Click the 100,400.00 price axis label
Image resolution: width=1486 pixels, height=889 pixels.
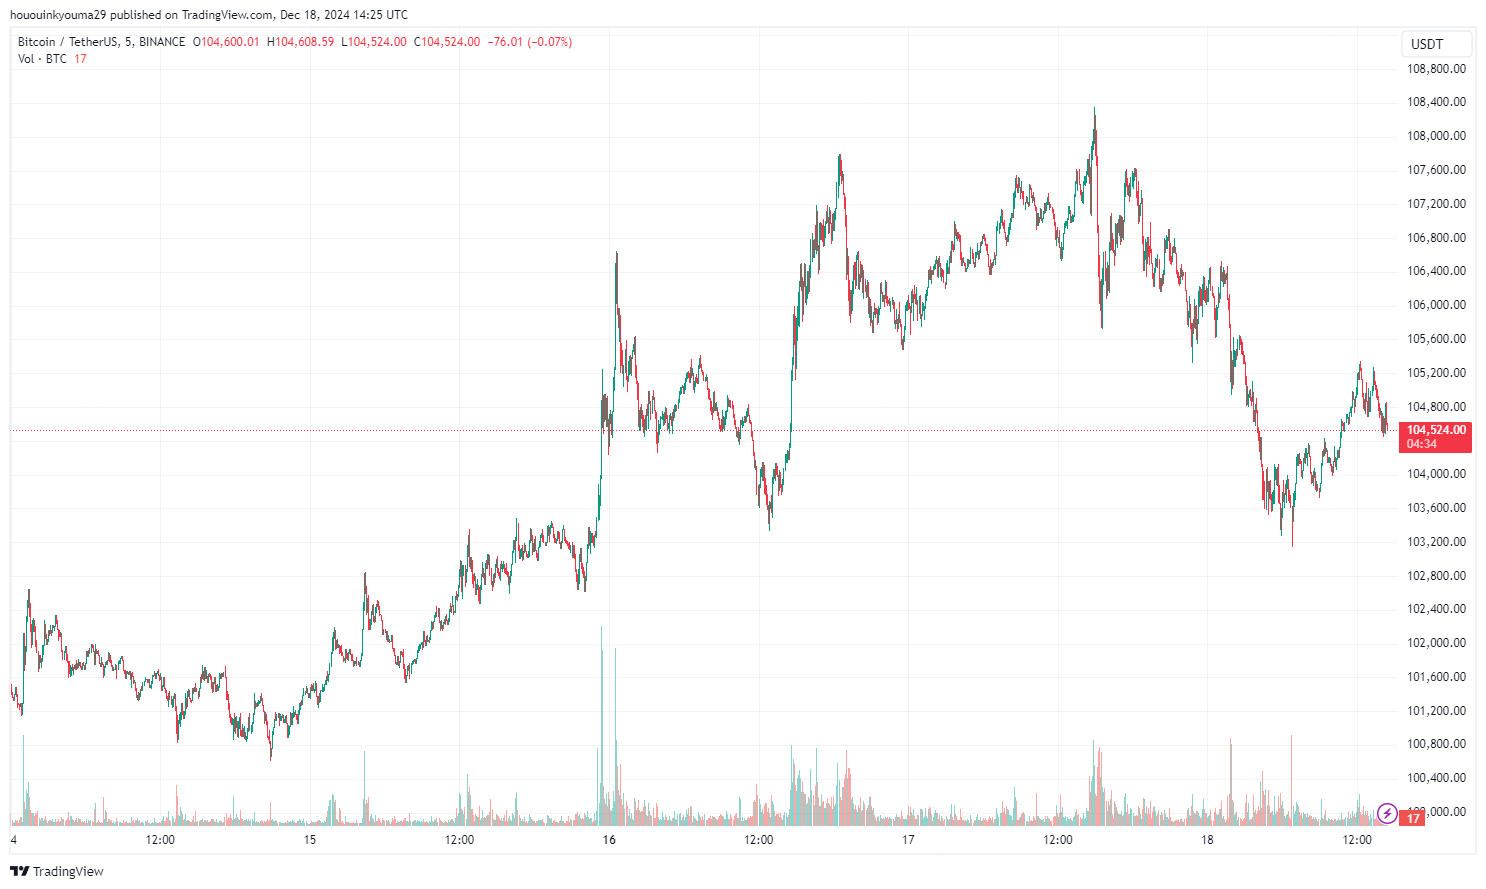coord(1436,778)
